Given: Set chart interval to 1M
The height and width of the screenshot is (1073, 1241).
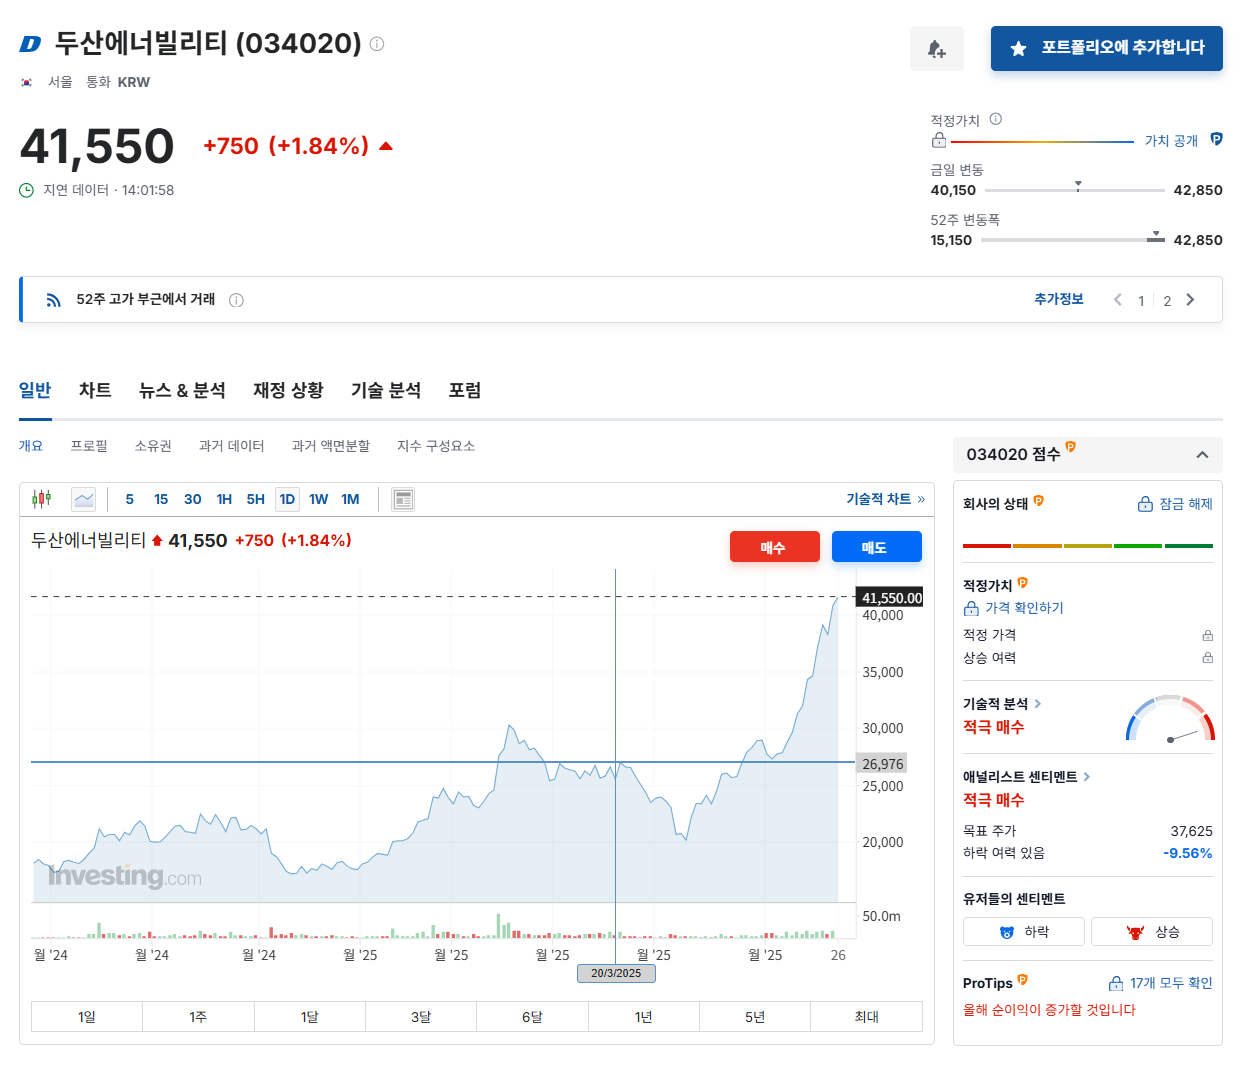Looking at the screenshot, I should tap(350, 499).
